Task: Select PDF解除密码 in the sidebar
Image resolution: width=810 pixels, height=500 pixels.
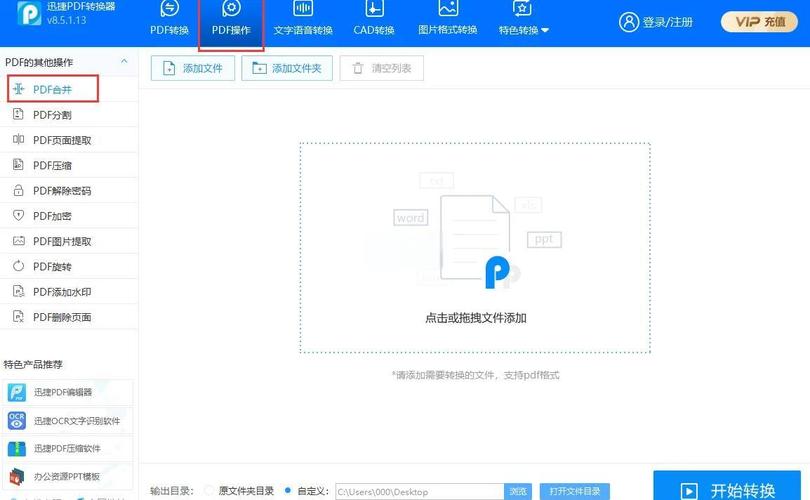Action: pos(69,191)
